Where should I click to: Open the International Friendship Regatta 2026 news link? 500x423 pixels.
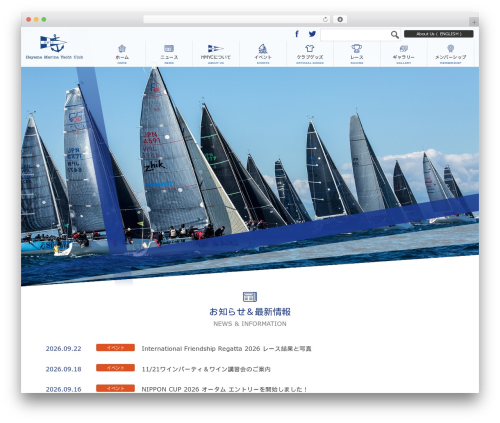pyautogui.click(x=226, y=349)
